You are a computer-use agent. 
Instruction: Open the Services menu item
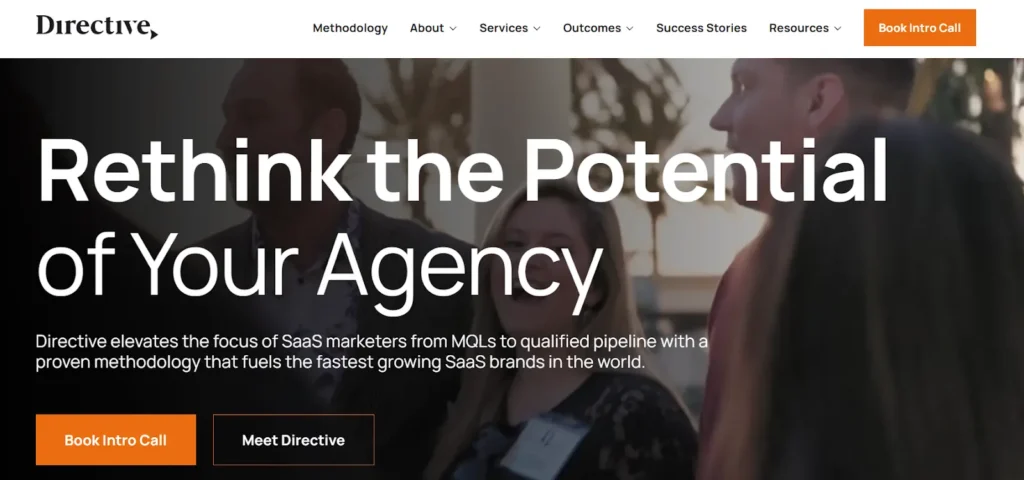pos(504,28)
